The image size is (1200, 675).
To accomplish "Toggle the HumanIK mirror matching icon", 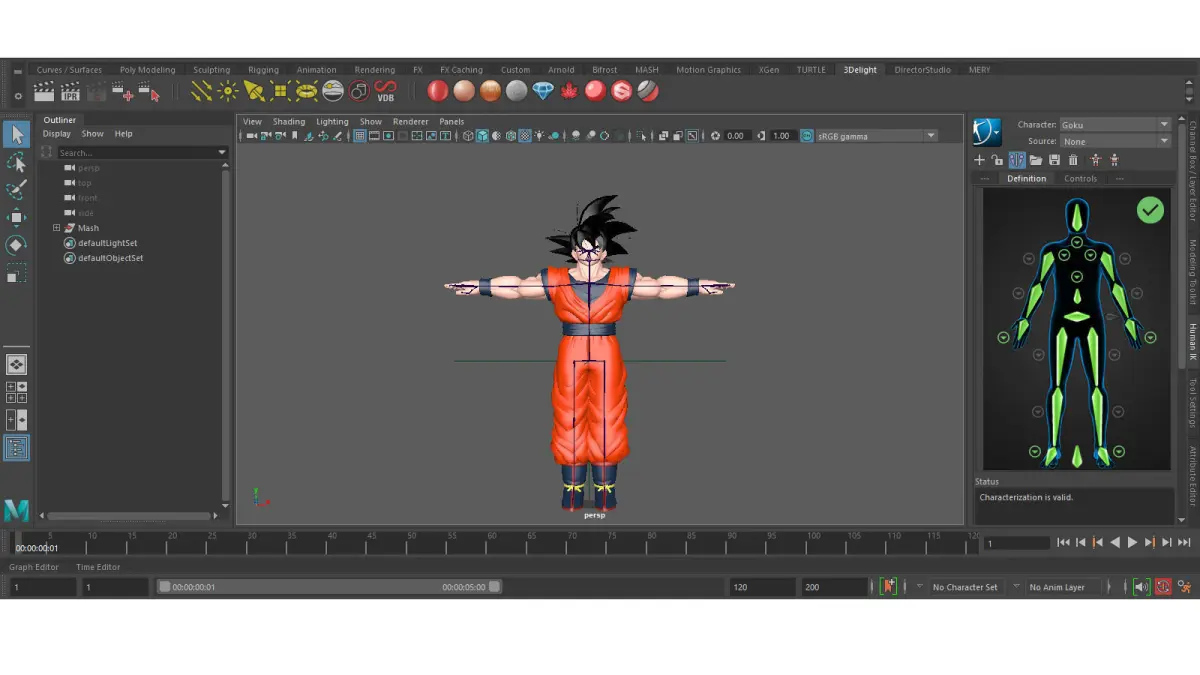I will pyautogui.click(x=1017, y=160).
